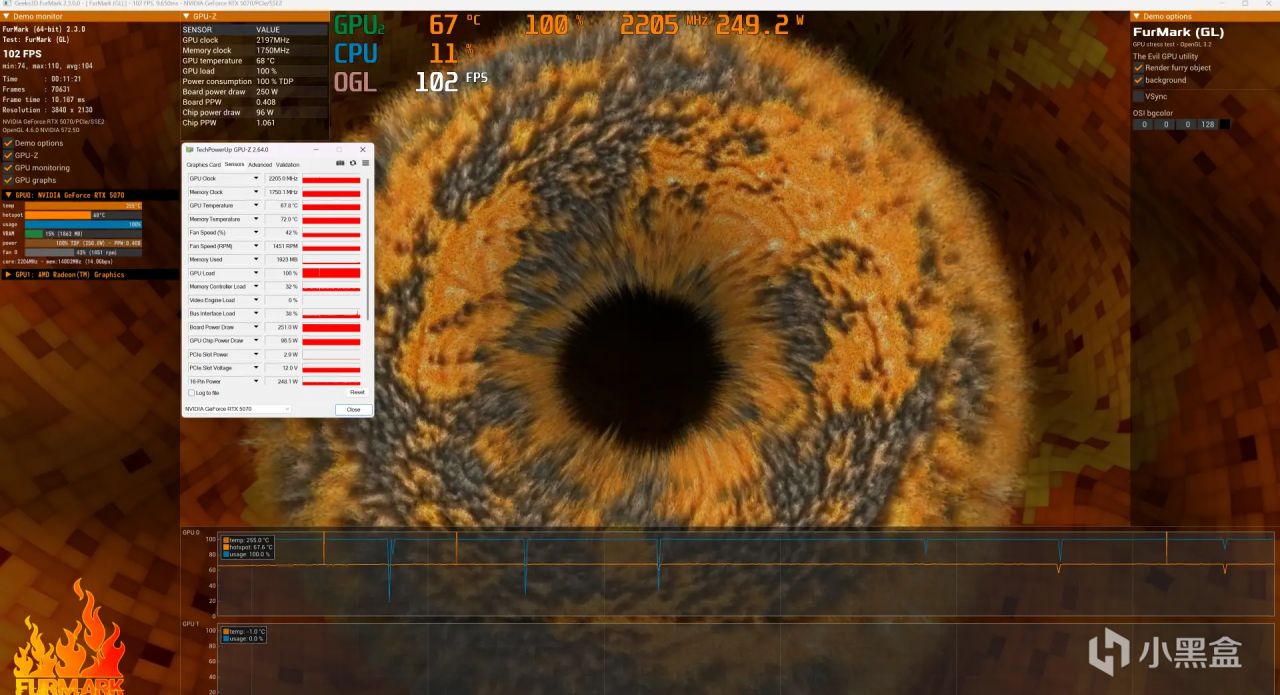Uncheck Render furry object
This screenshot has width=1280, height=695.
click(1138, 68)
